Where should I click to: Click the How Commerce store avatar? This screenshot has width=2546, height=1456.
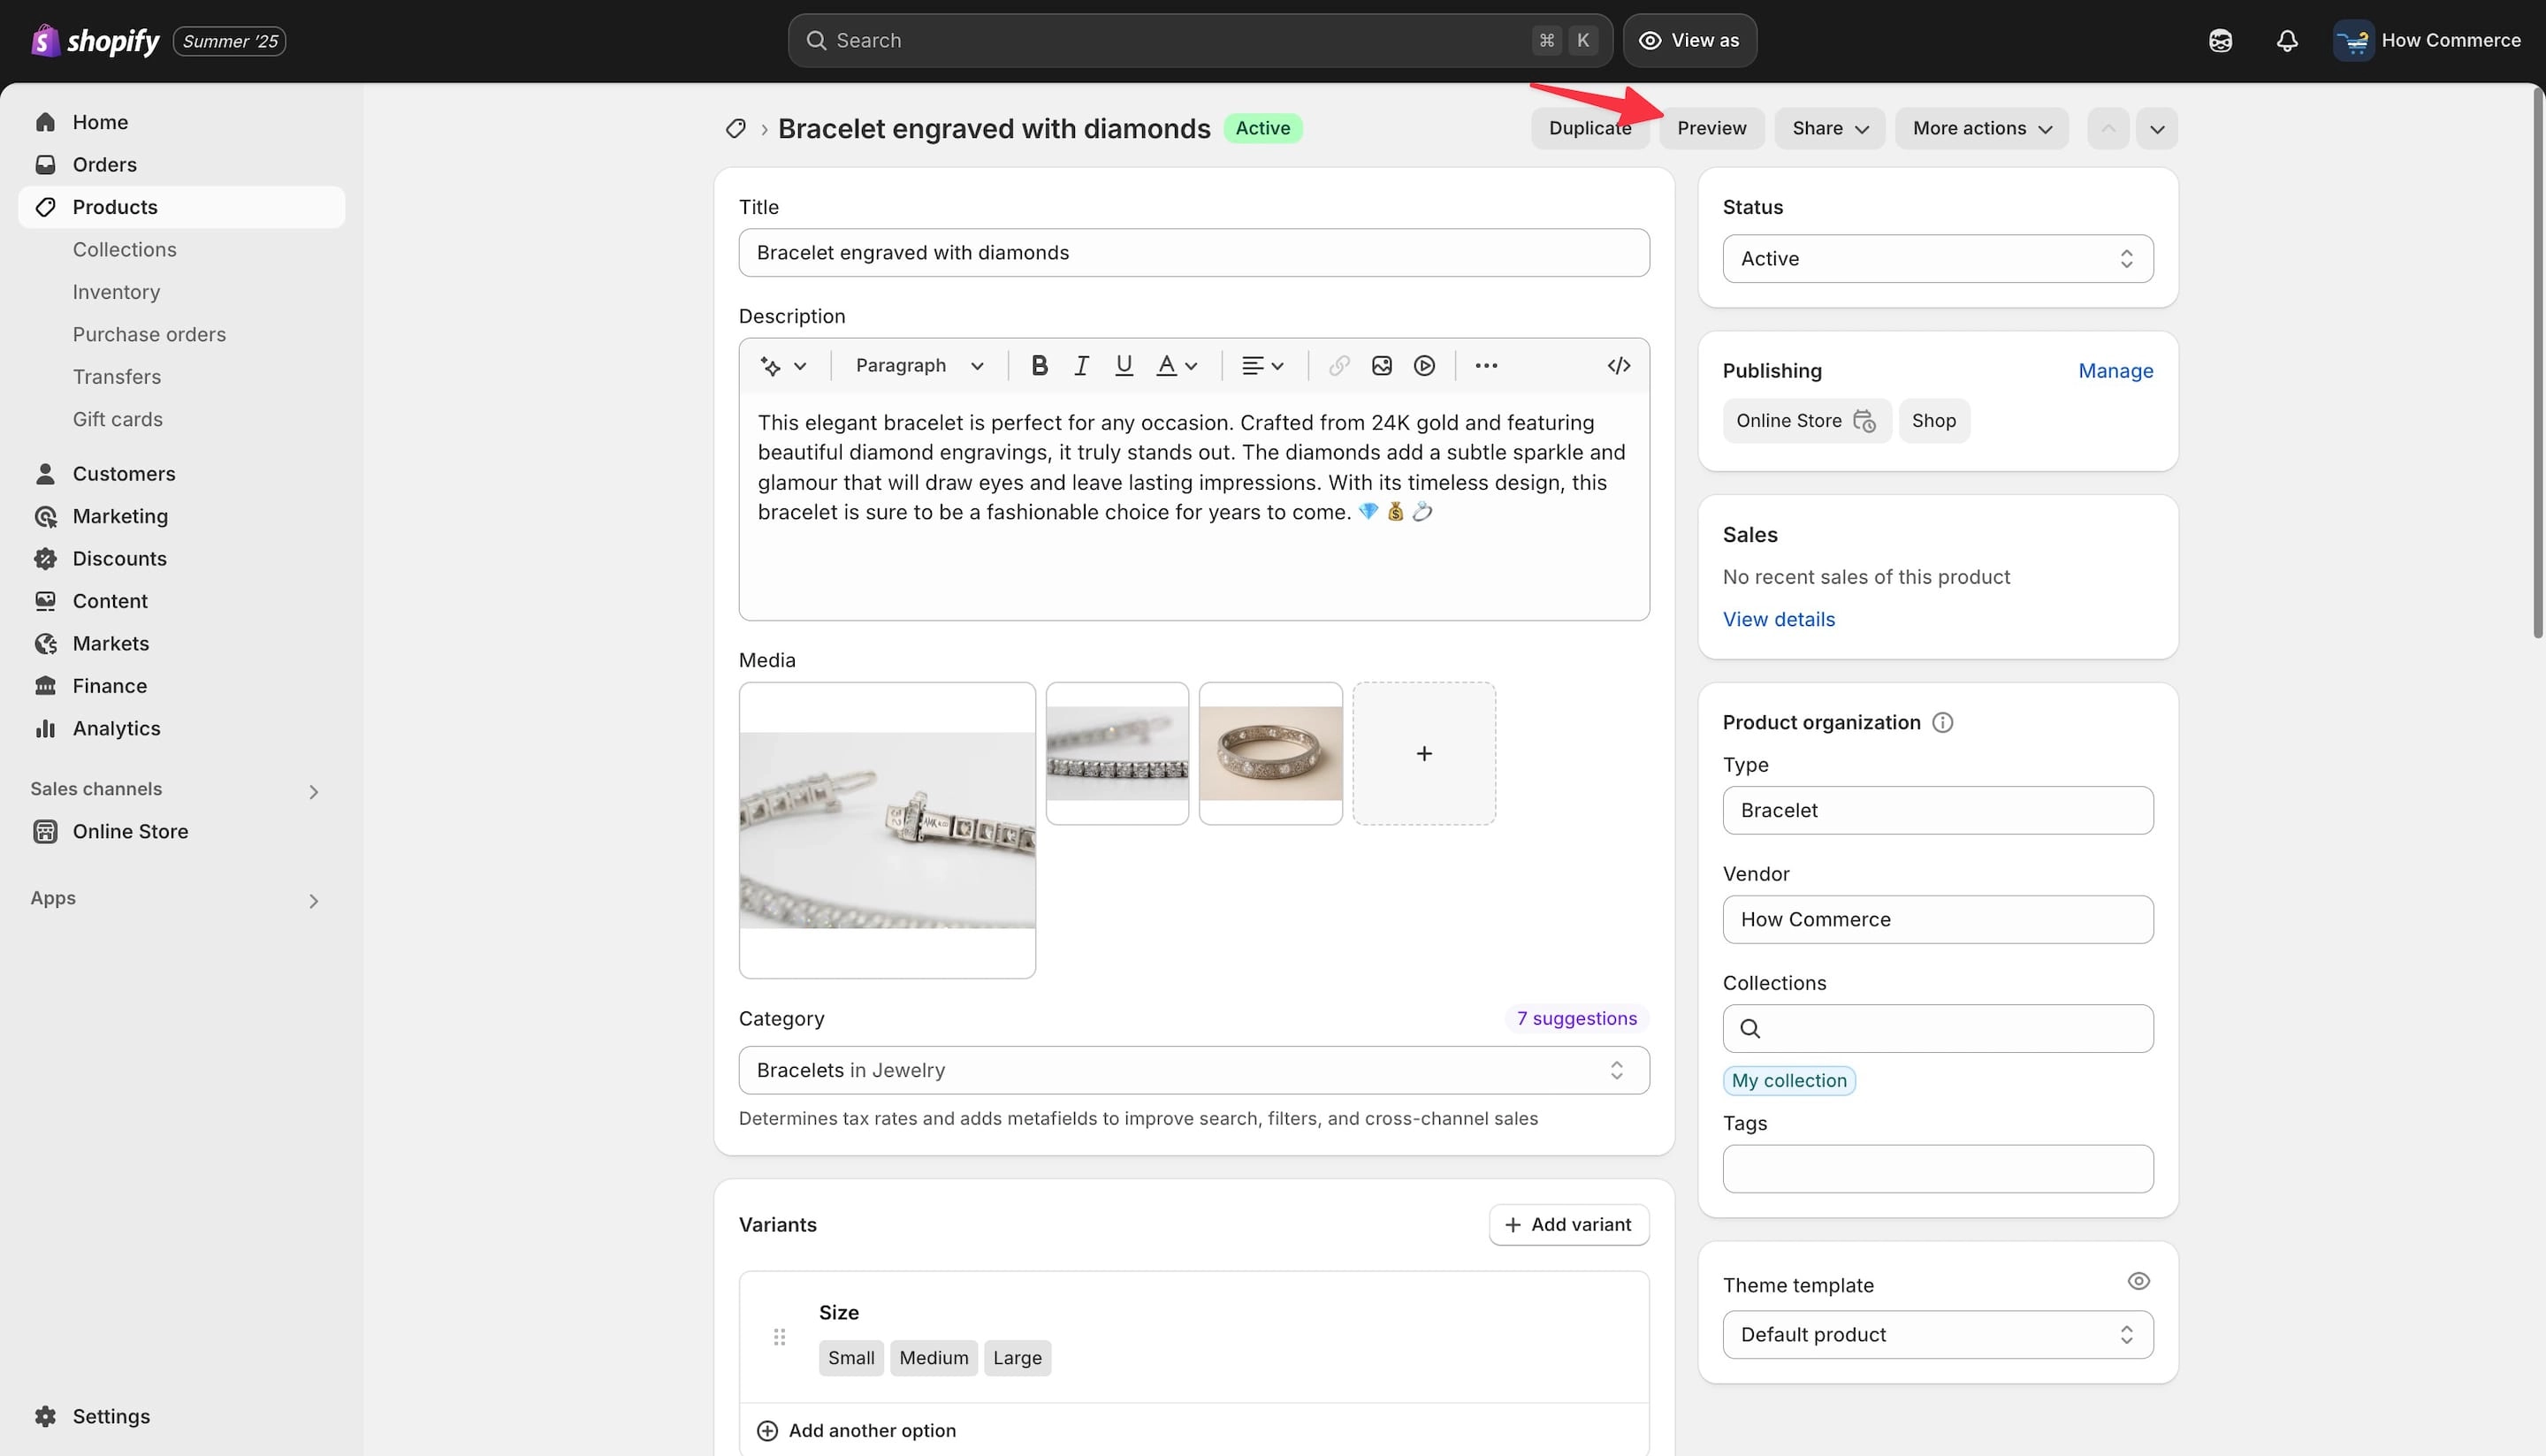pyautogui.click(x=2353, y=41)
